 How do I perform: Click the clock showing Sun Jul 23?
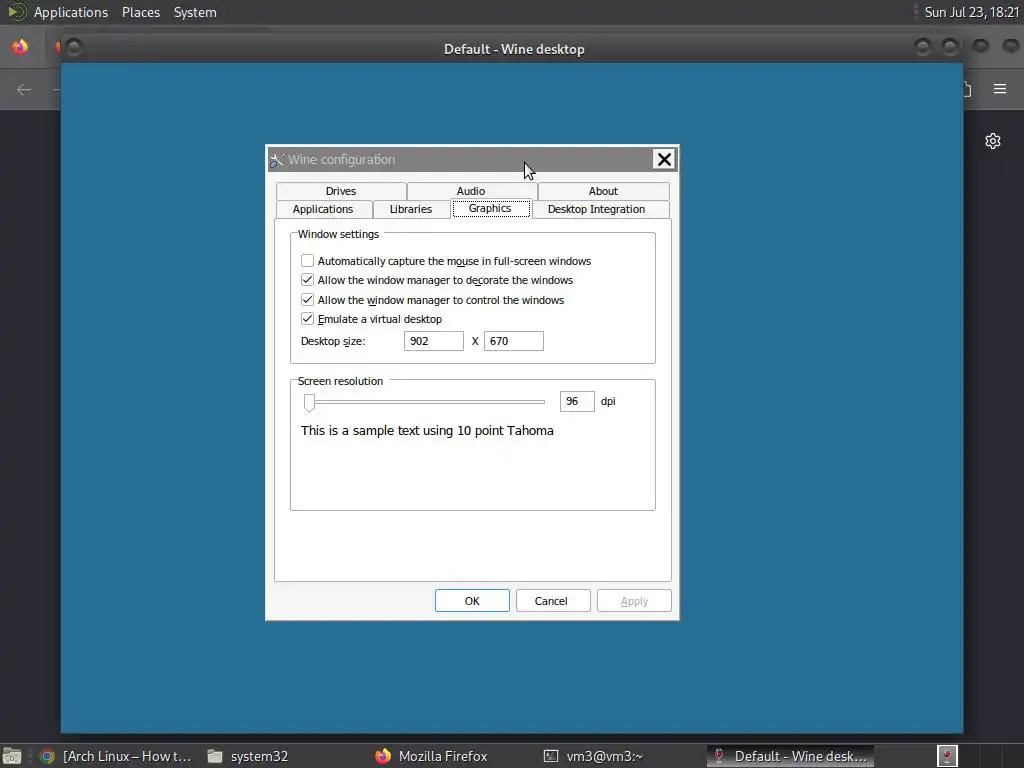972,12
